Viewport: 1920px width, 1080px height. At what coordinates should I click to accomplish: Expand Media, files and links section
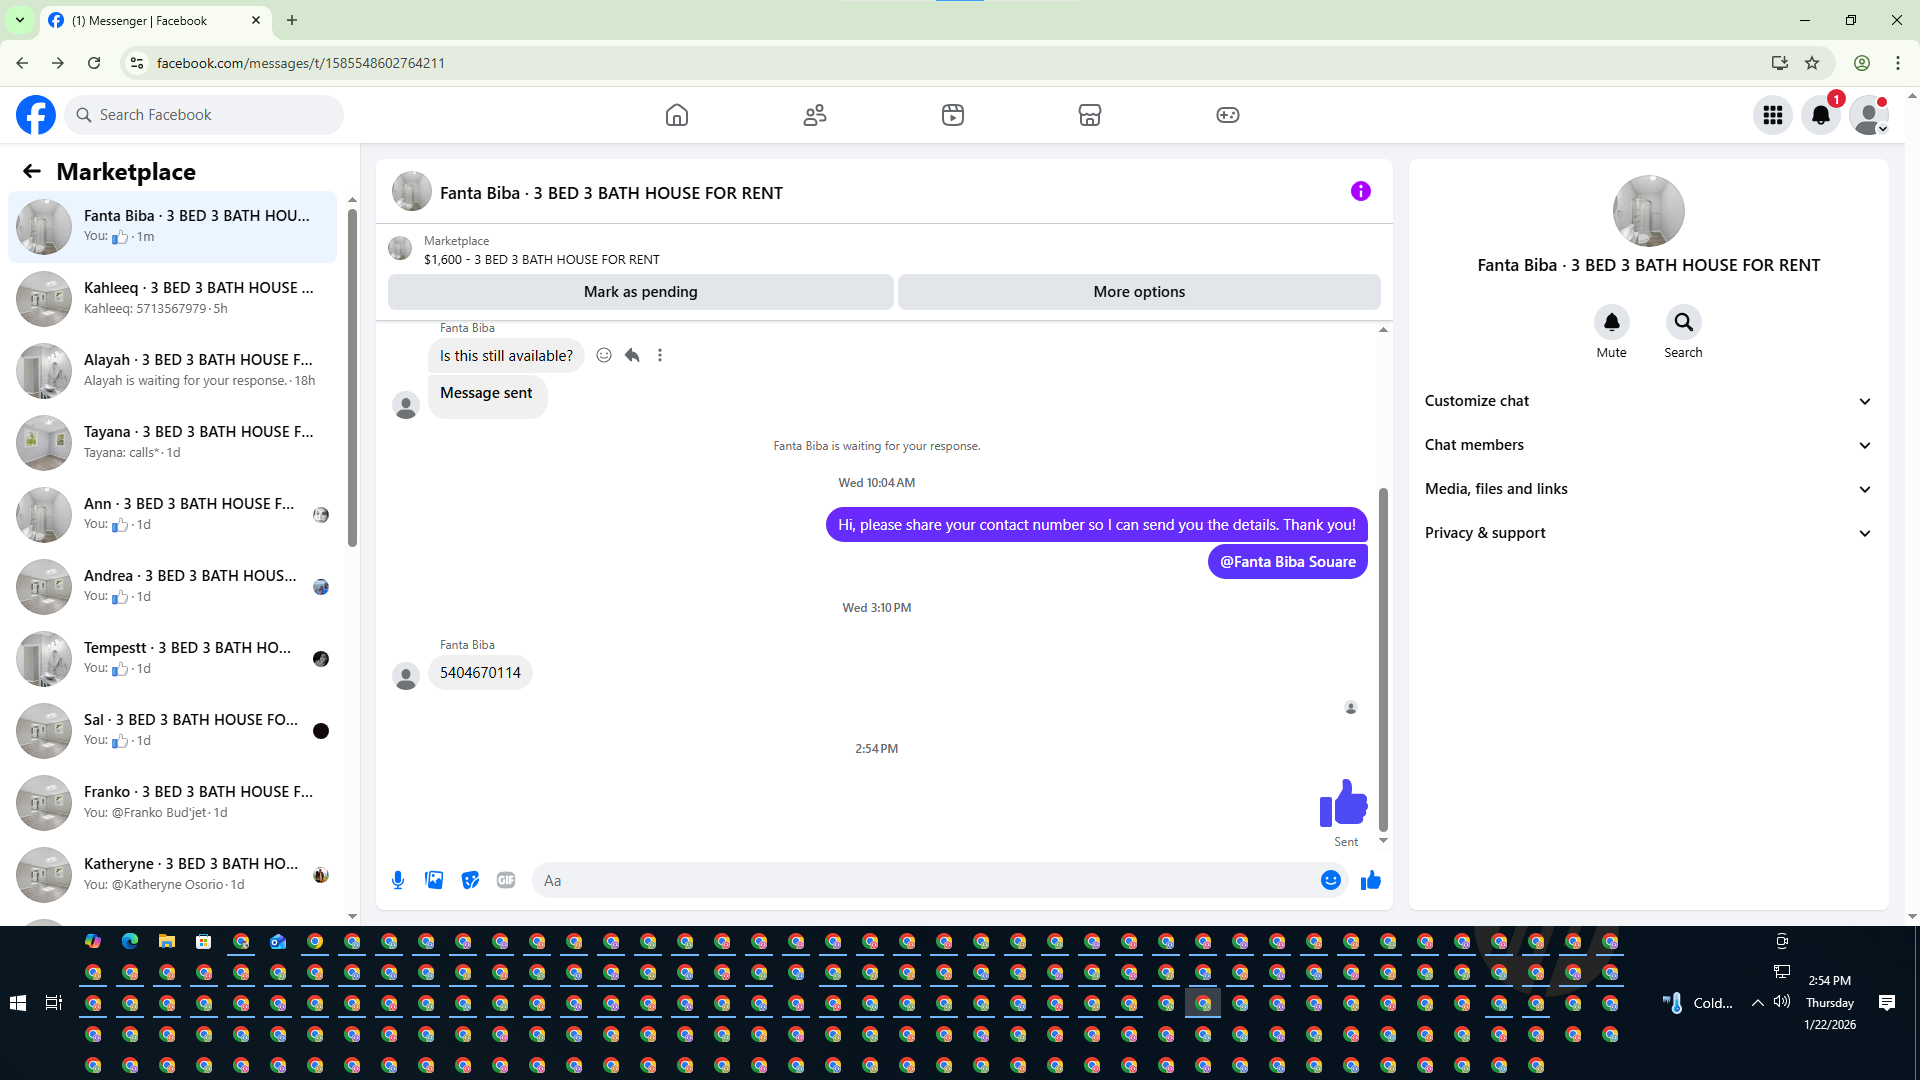click(1649, 489)
